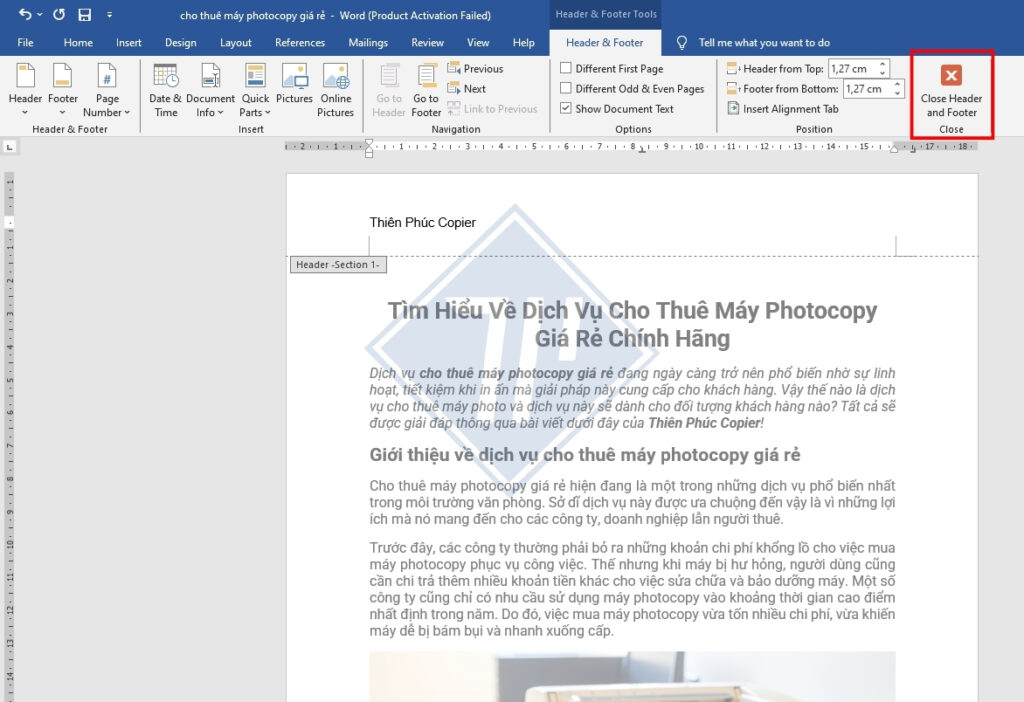Open Customize Quick Access Toolbar arrow
The height and width of the screenshot is (702, 1024).
click(109, 14)
